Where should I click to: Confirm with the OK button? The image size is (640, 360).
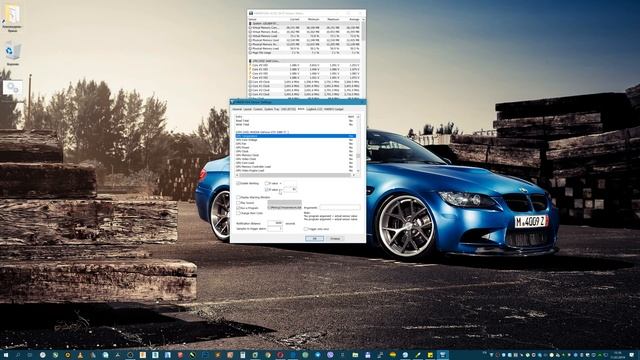pos(314,238)
